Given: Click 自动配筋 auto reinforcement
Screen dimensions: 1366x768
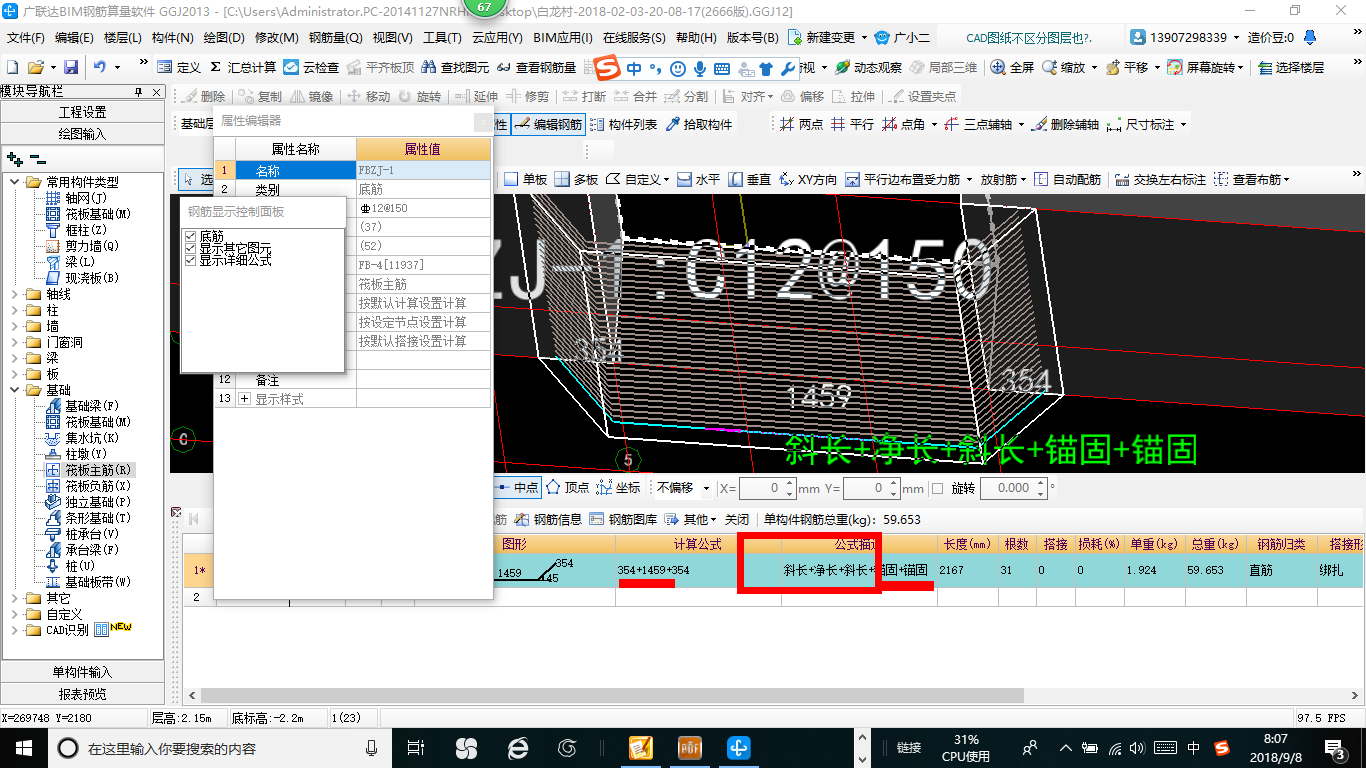Looking at the screenshot, I should point(1067,179).
